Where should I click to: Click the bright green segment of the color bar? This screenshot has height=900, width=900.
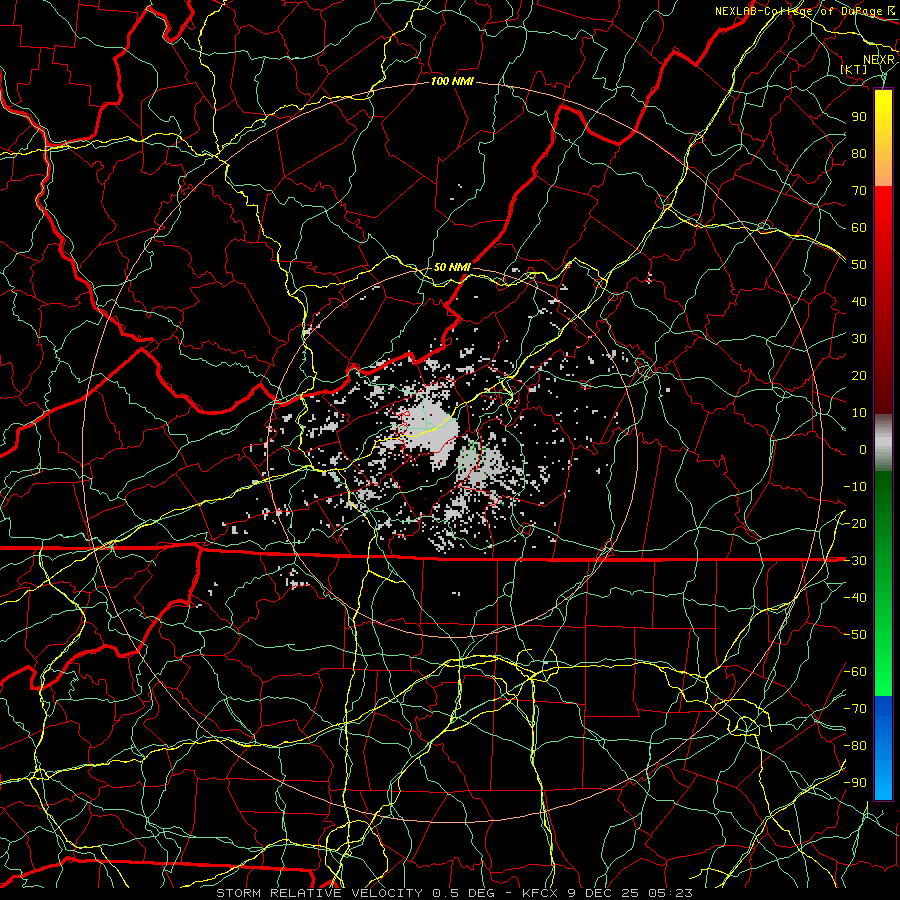point(883,584)
